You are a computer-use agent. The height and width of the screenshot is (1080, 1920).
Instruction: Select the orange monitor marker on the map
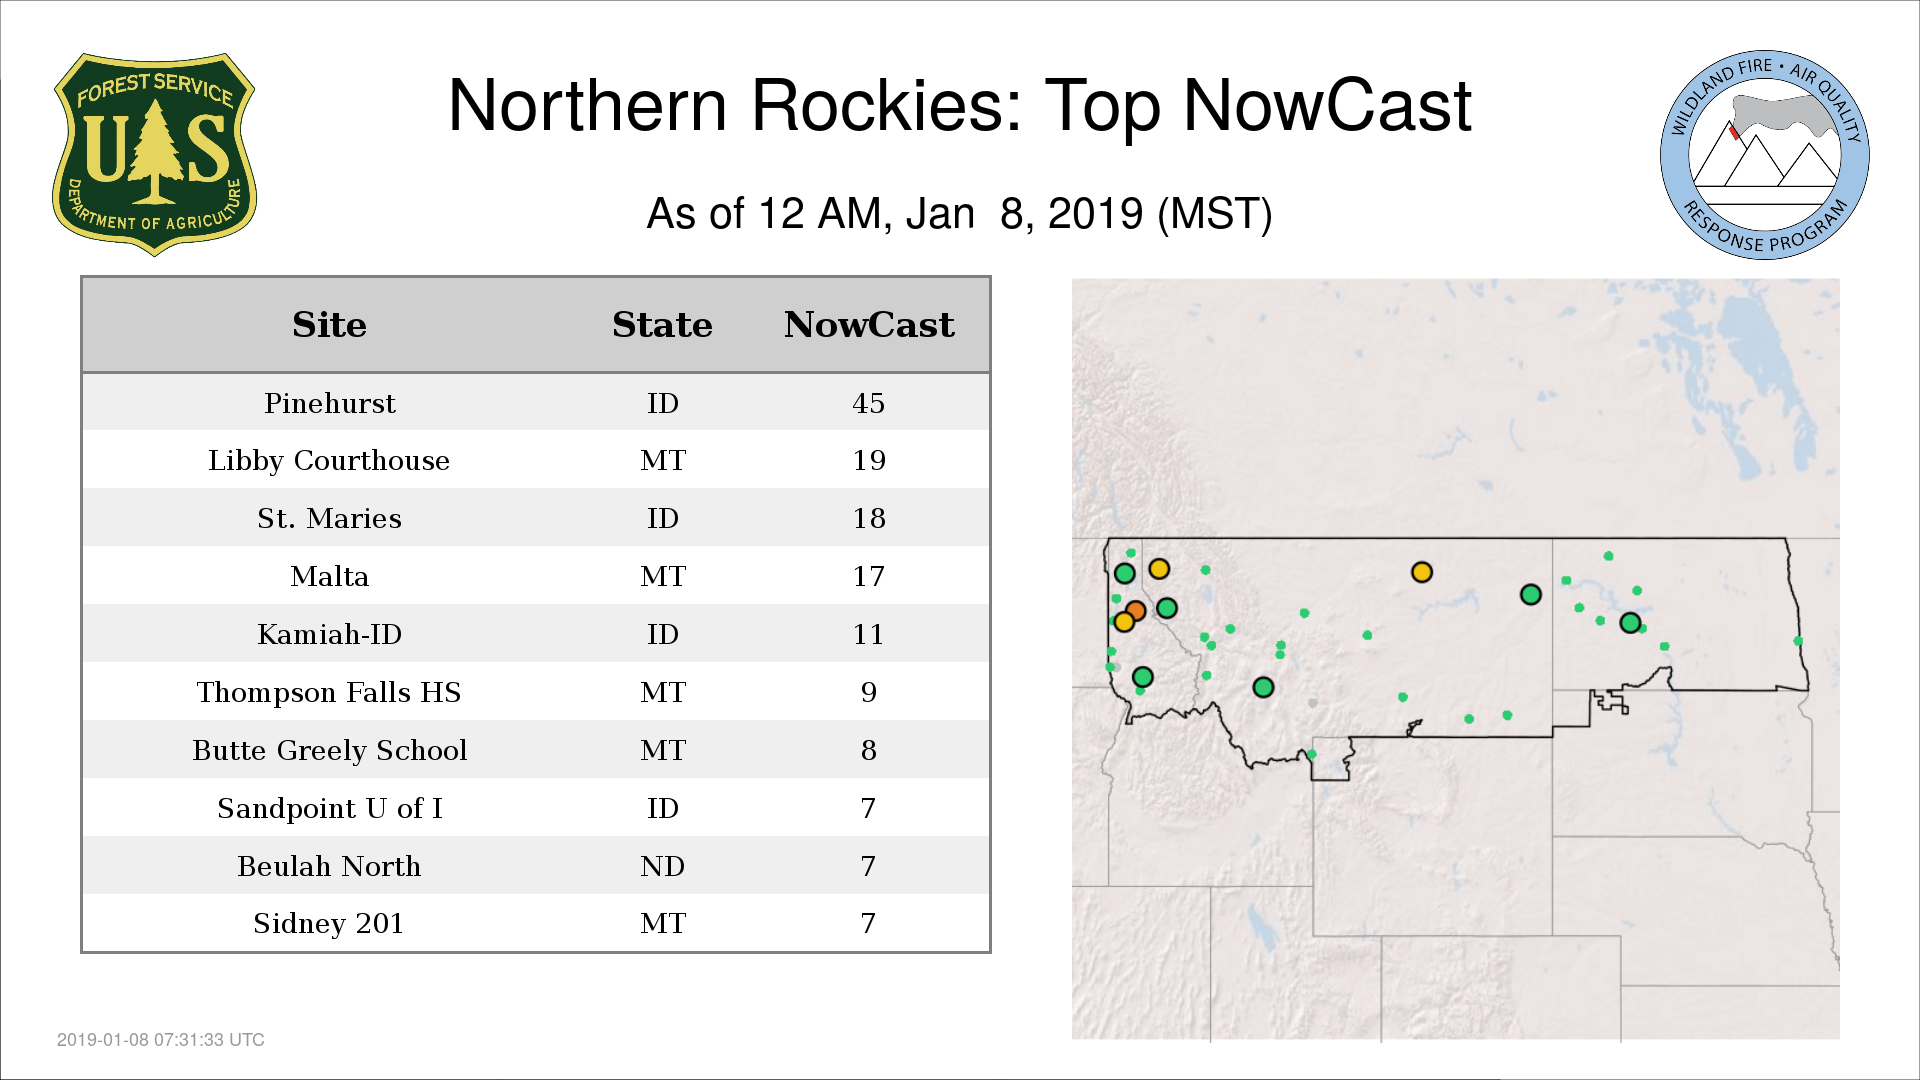[x=1135, y=610]
